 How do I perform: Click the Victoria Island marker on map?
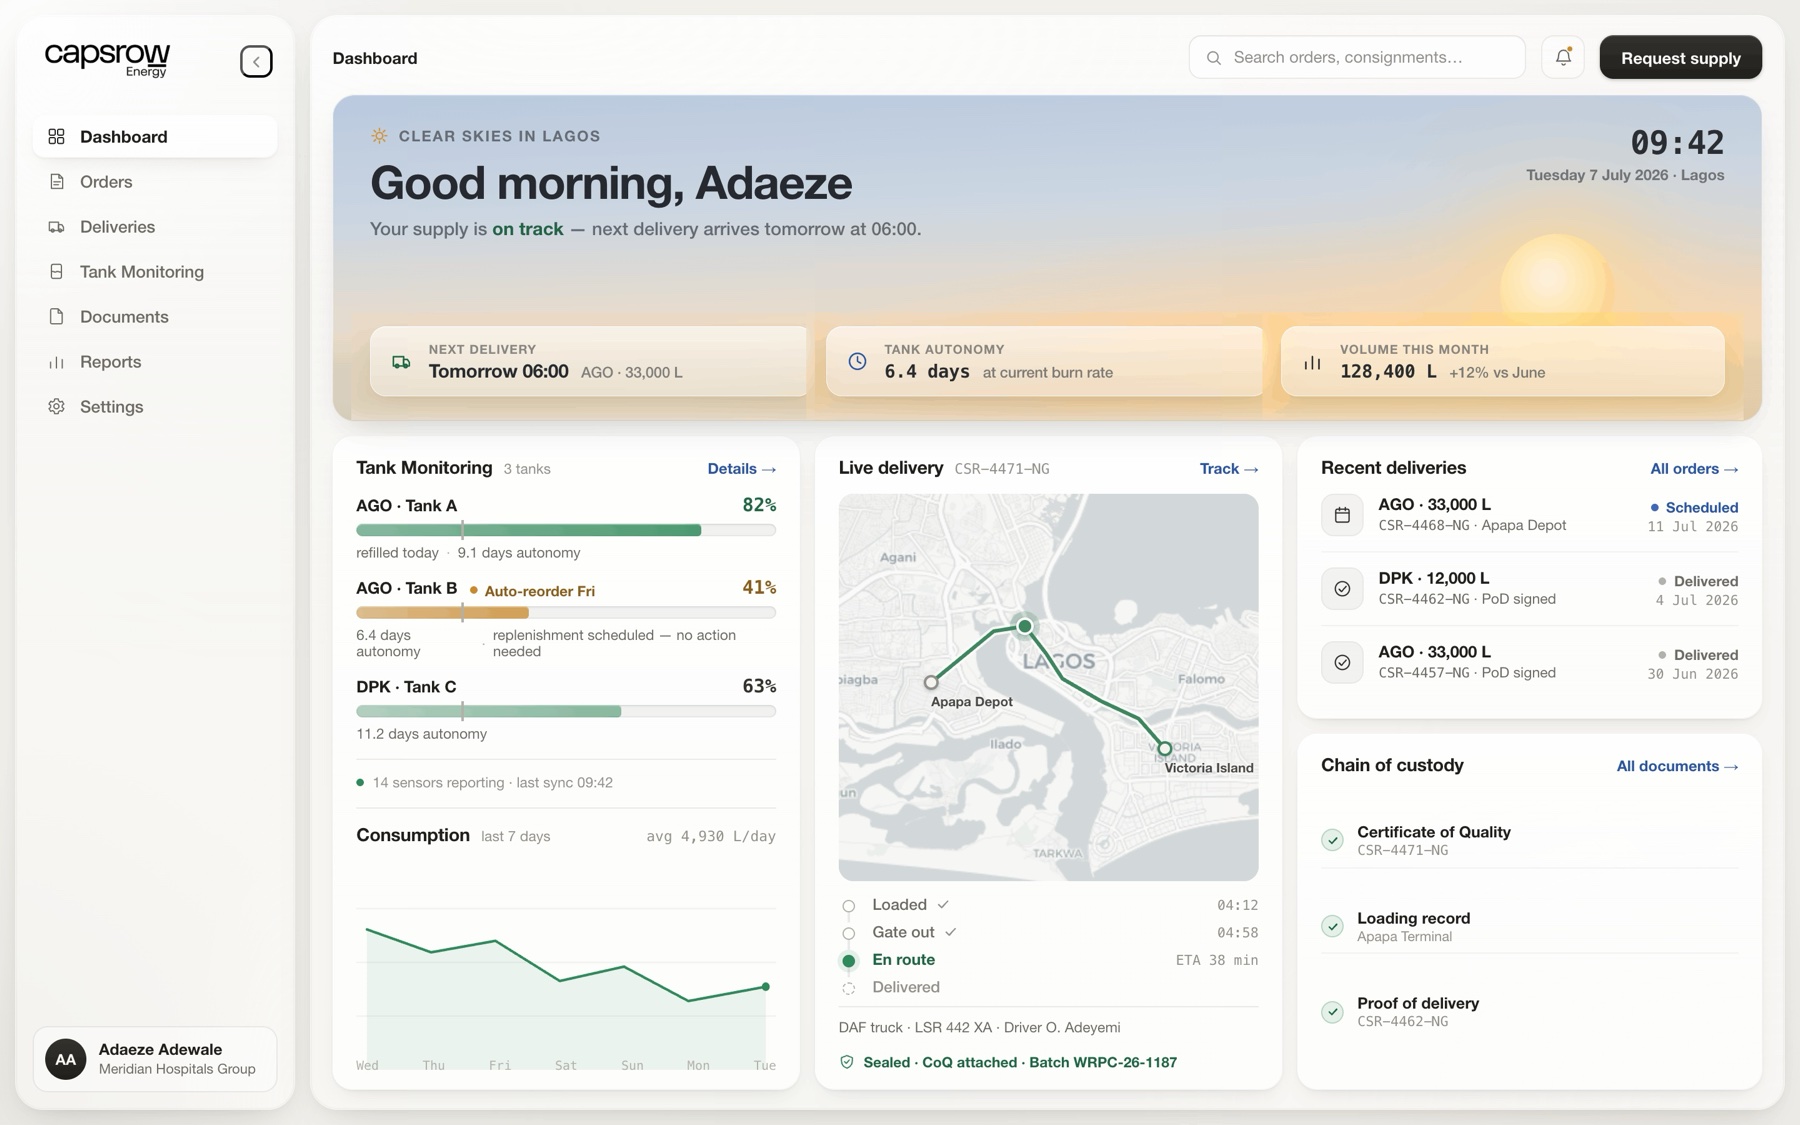(x=1165, y=748)
